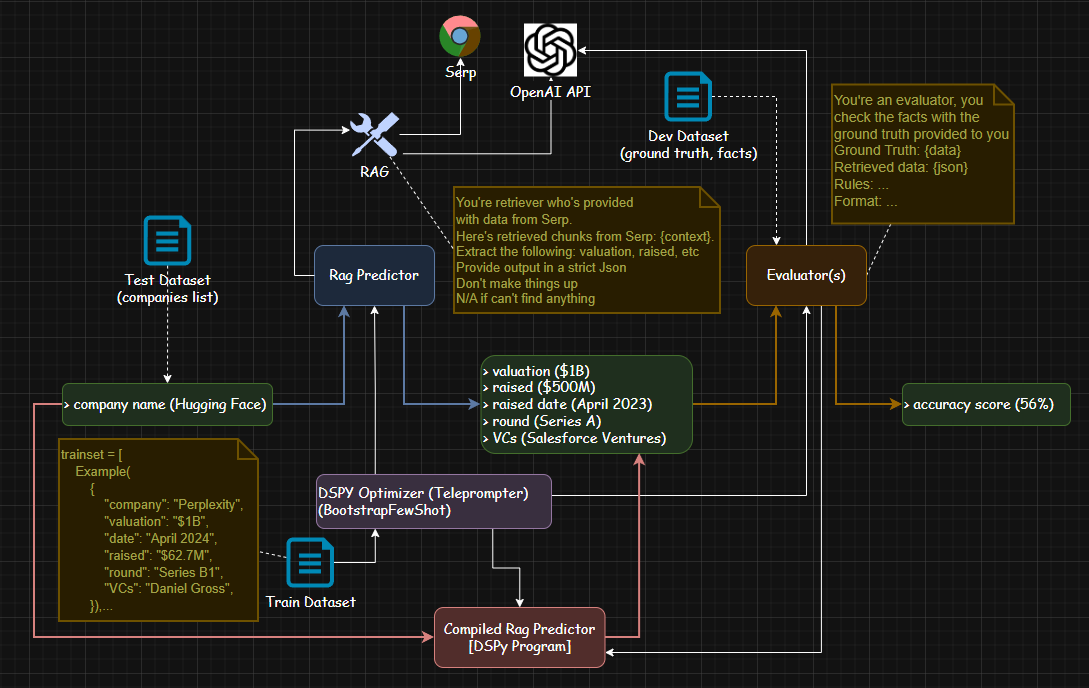Click the Dev Dataset document icon
The height and width of the screenshot is (688, 1089).
[x=688, y=97]
